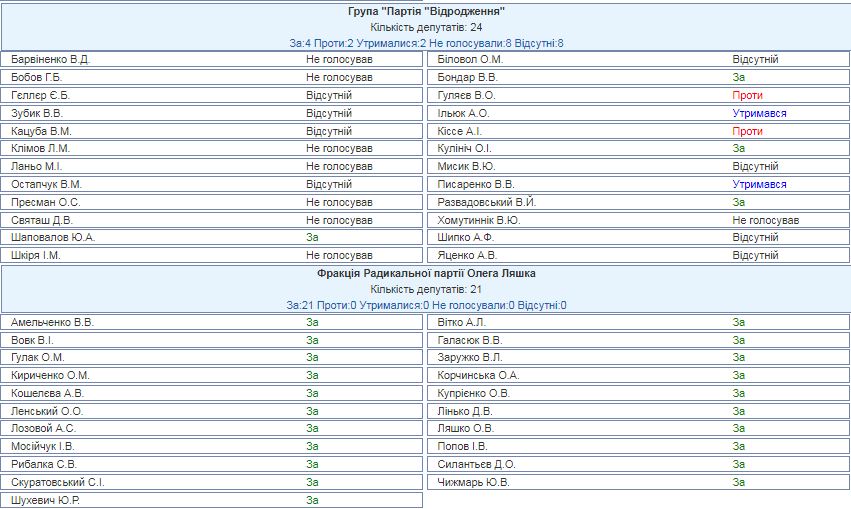
Task: Select deputy name Ляшко О.В.
Action: [466, 428]
